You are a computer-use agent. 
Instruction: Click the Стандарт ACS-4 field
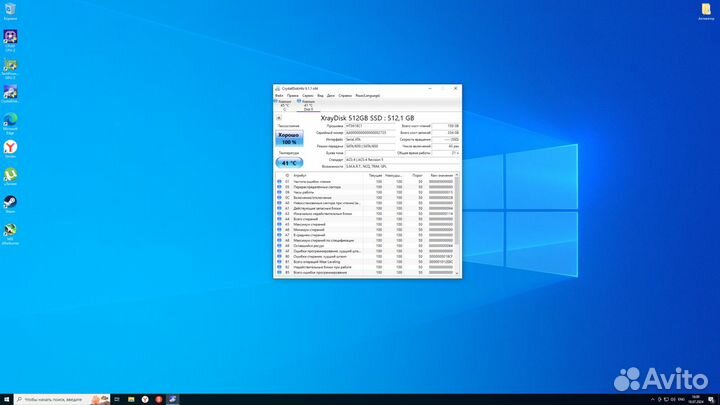click(402, 159)
